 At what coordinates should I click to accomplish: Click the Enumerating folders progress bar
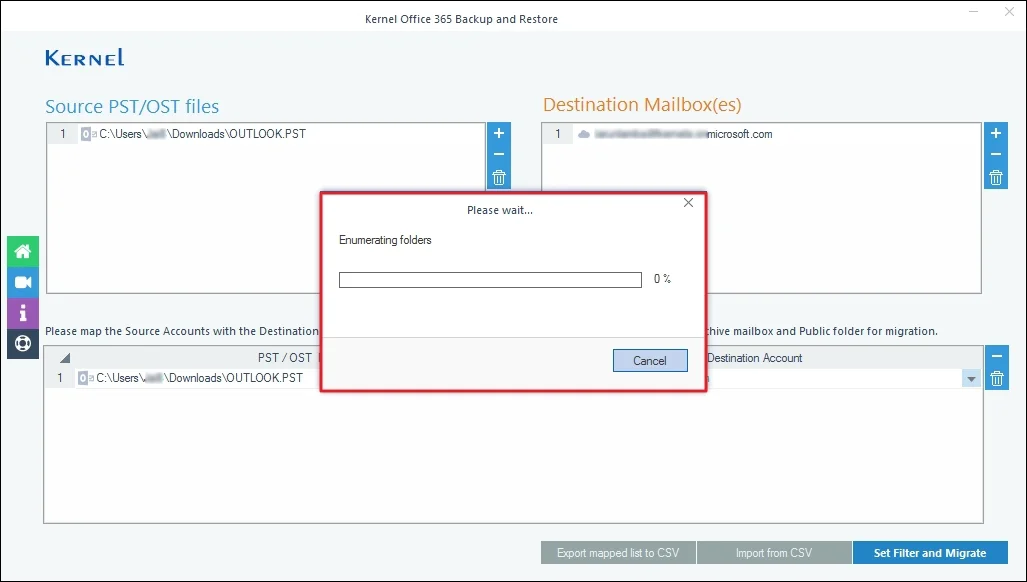(490, 280)
